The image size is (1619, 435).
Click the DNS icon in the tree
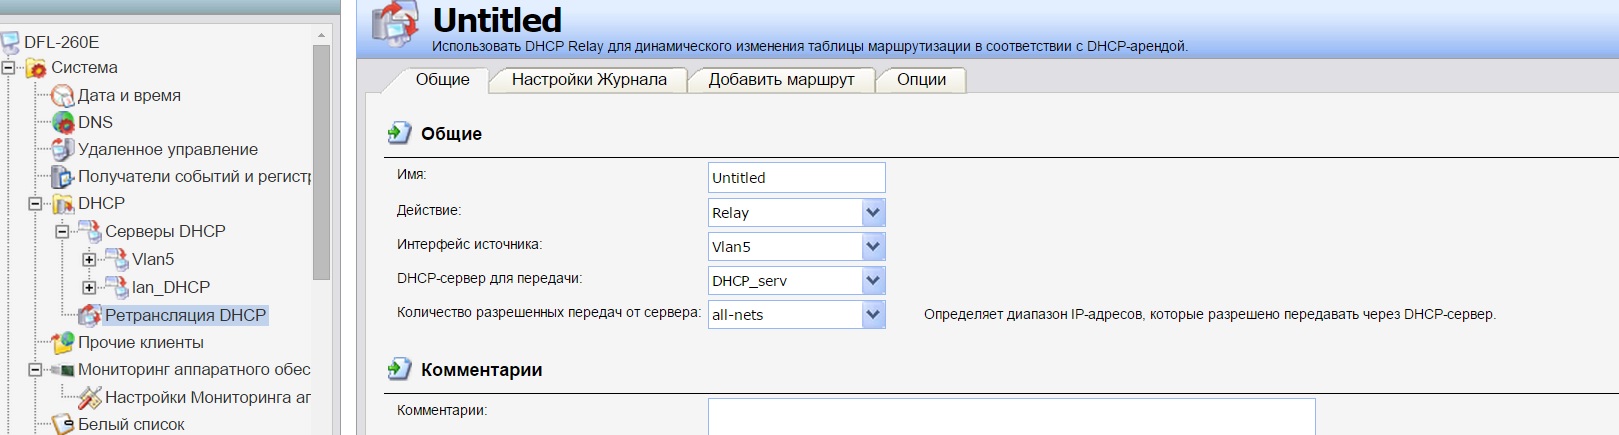(63, 122)
